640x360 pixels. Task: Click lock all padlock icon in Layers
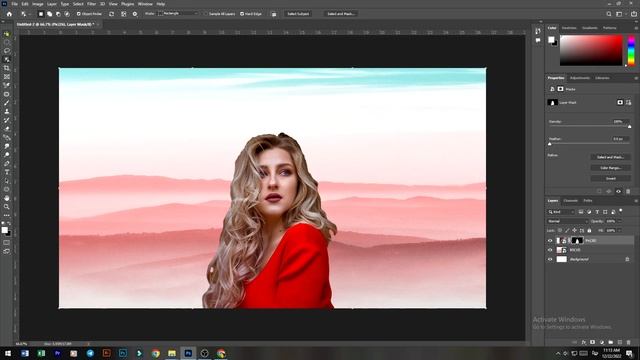pyautogui.click(x=589, y=231)
